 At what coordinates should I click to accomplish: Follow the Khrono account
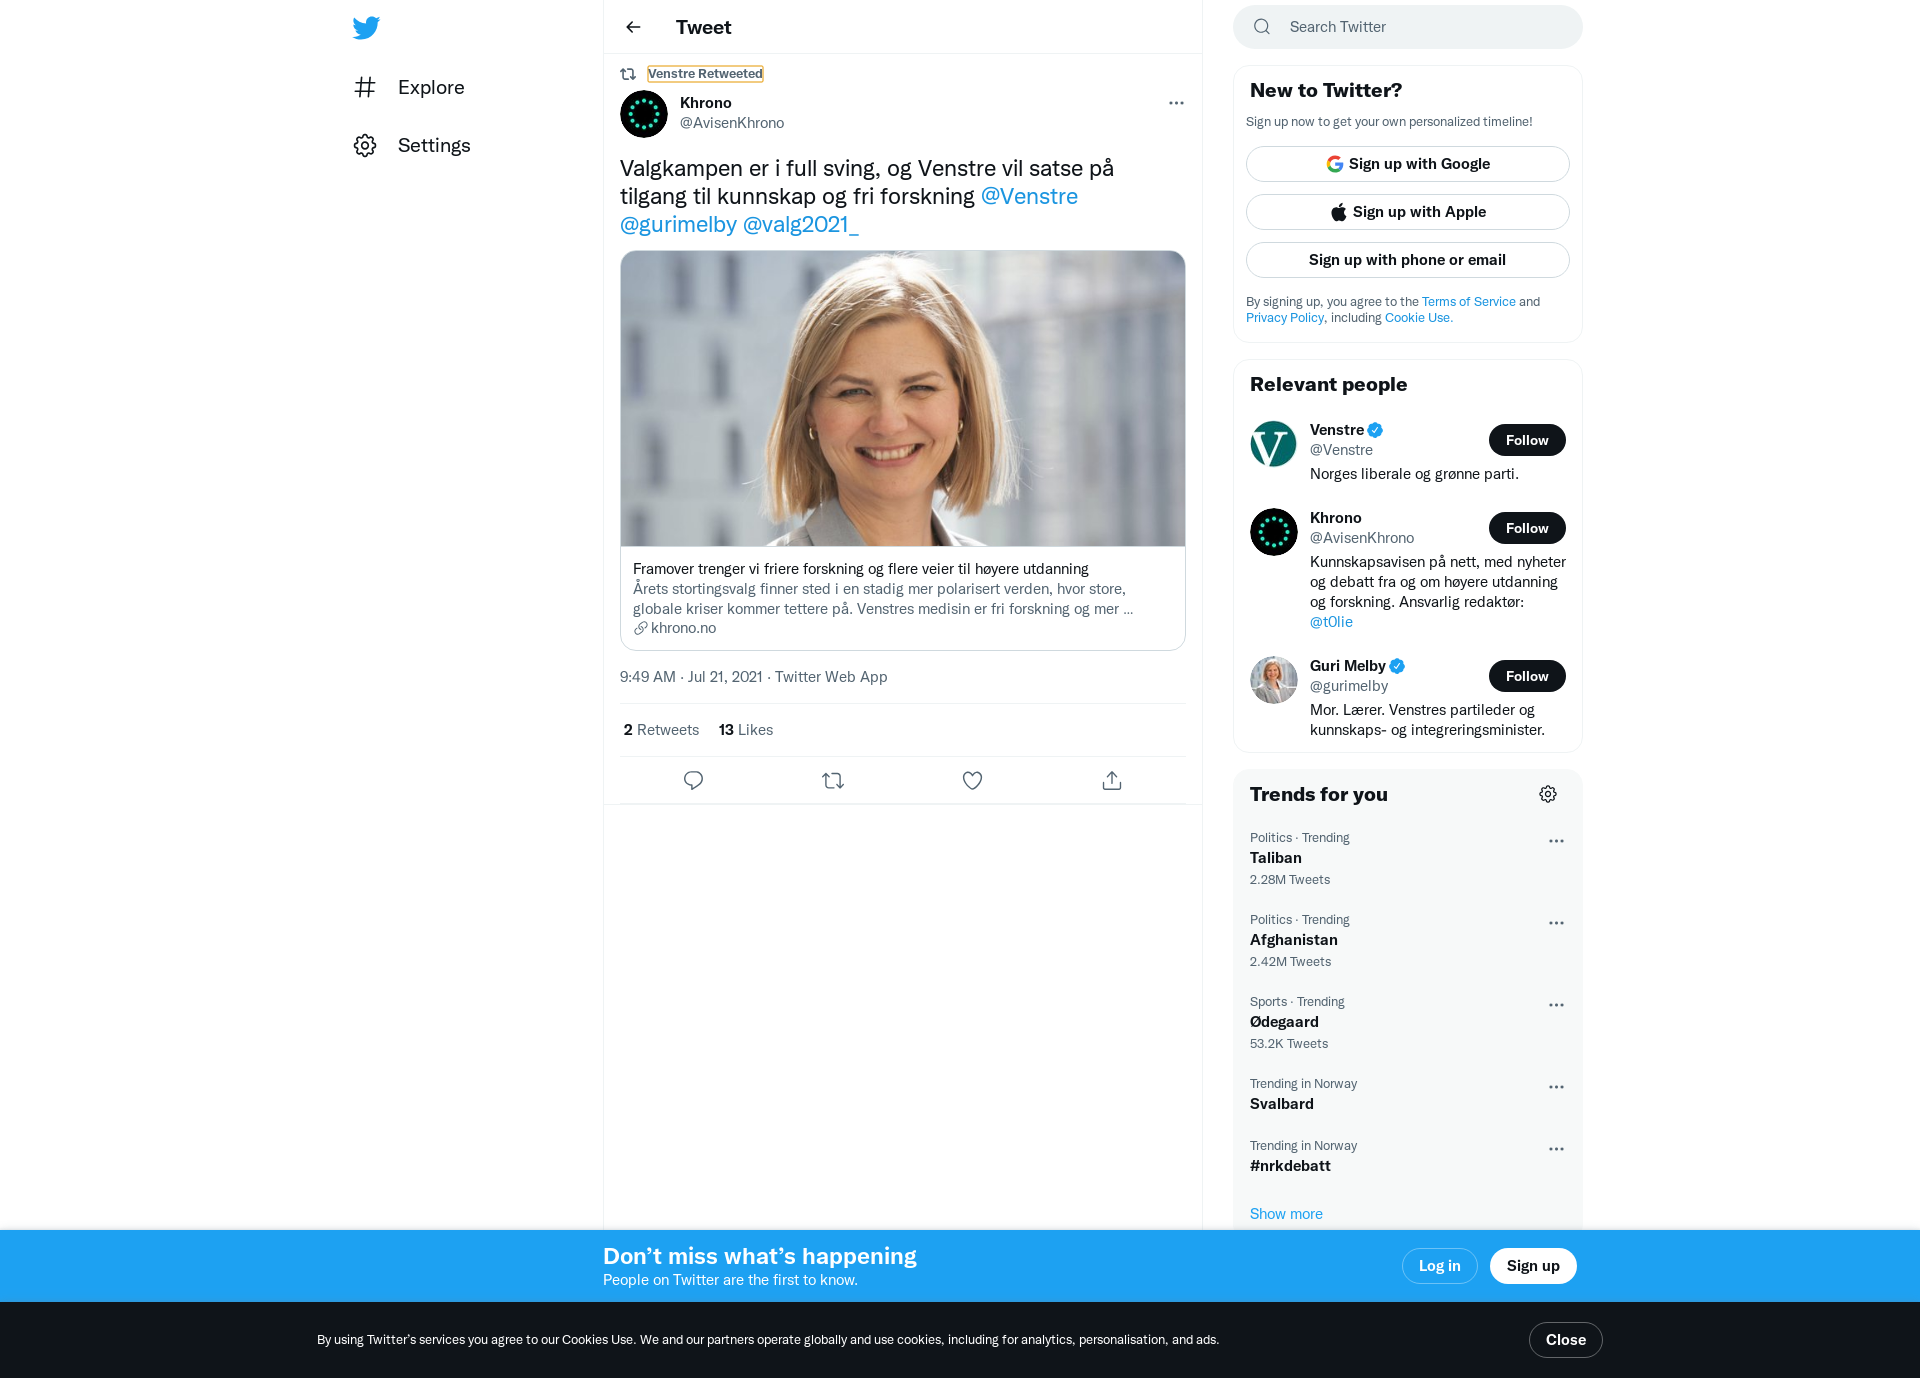coord(1527,528)
